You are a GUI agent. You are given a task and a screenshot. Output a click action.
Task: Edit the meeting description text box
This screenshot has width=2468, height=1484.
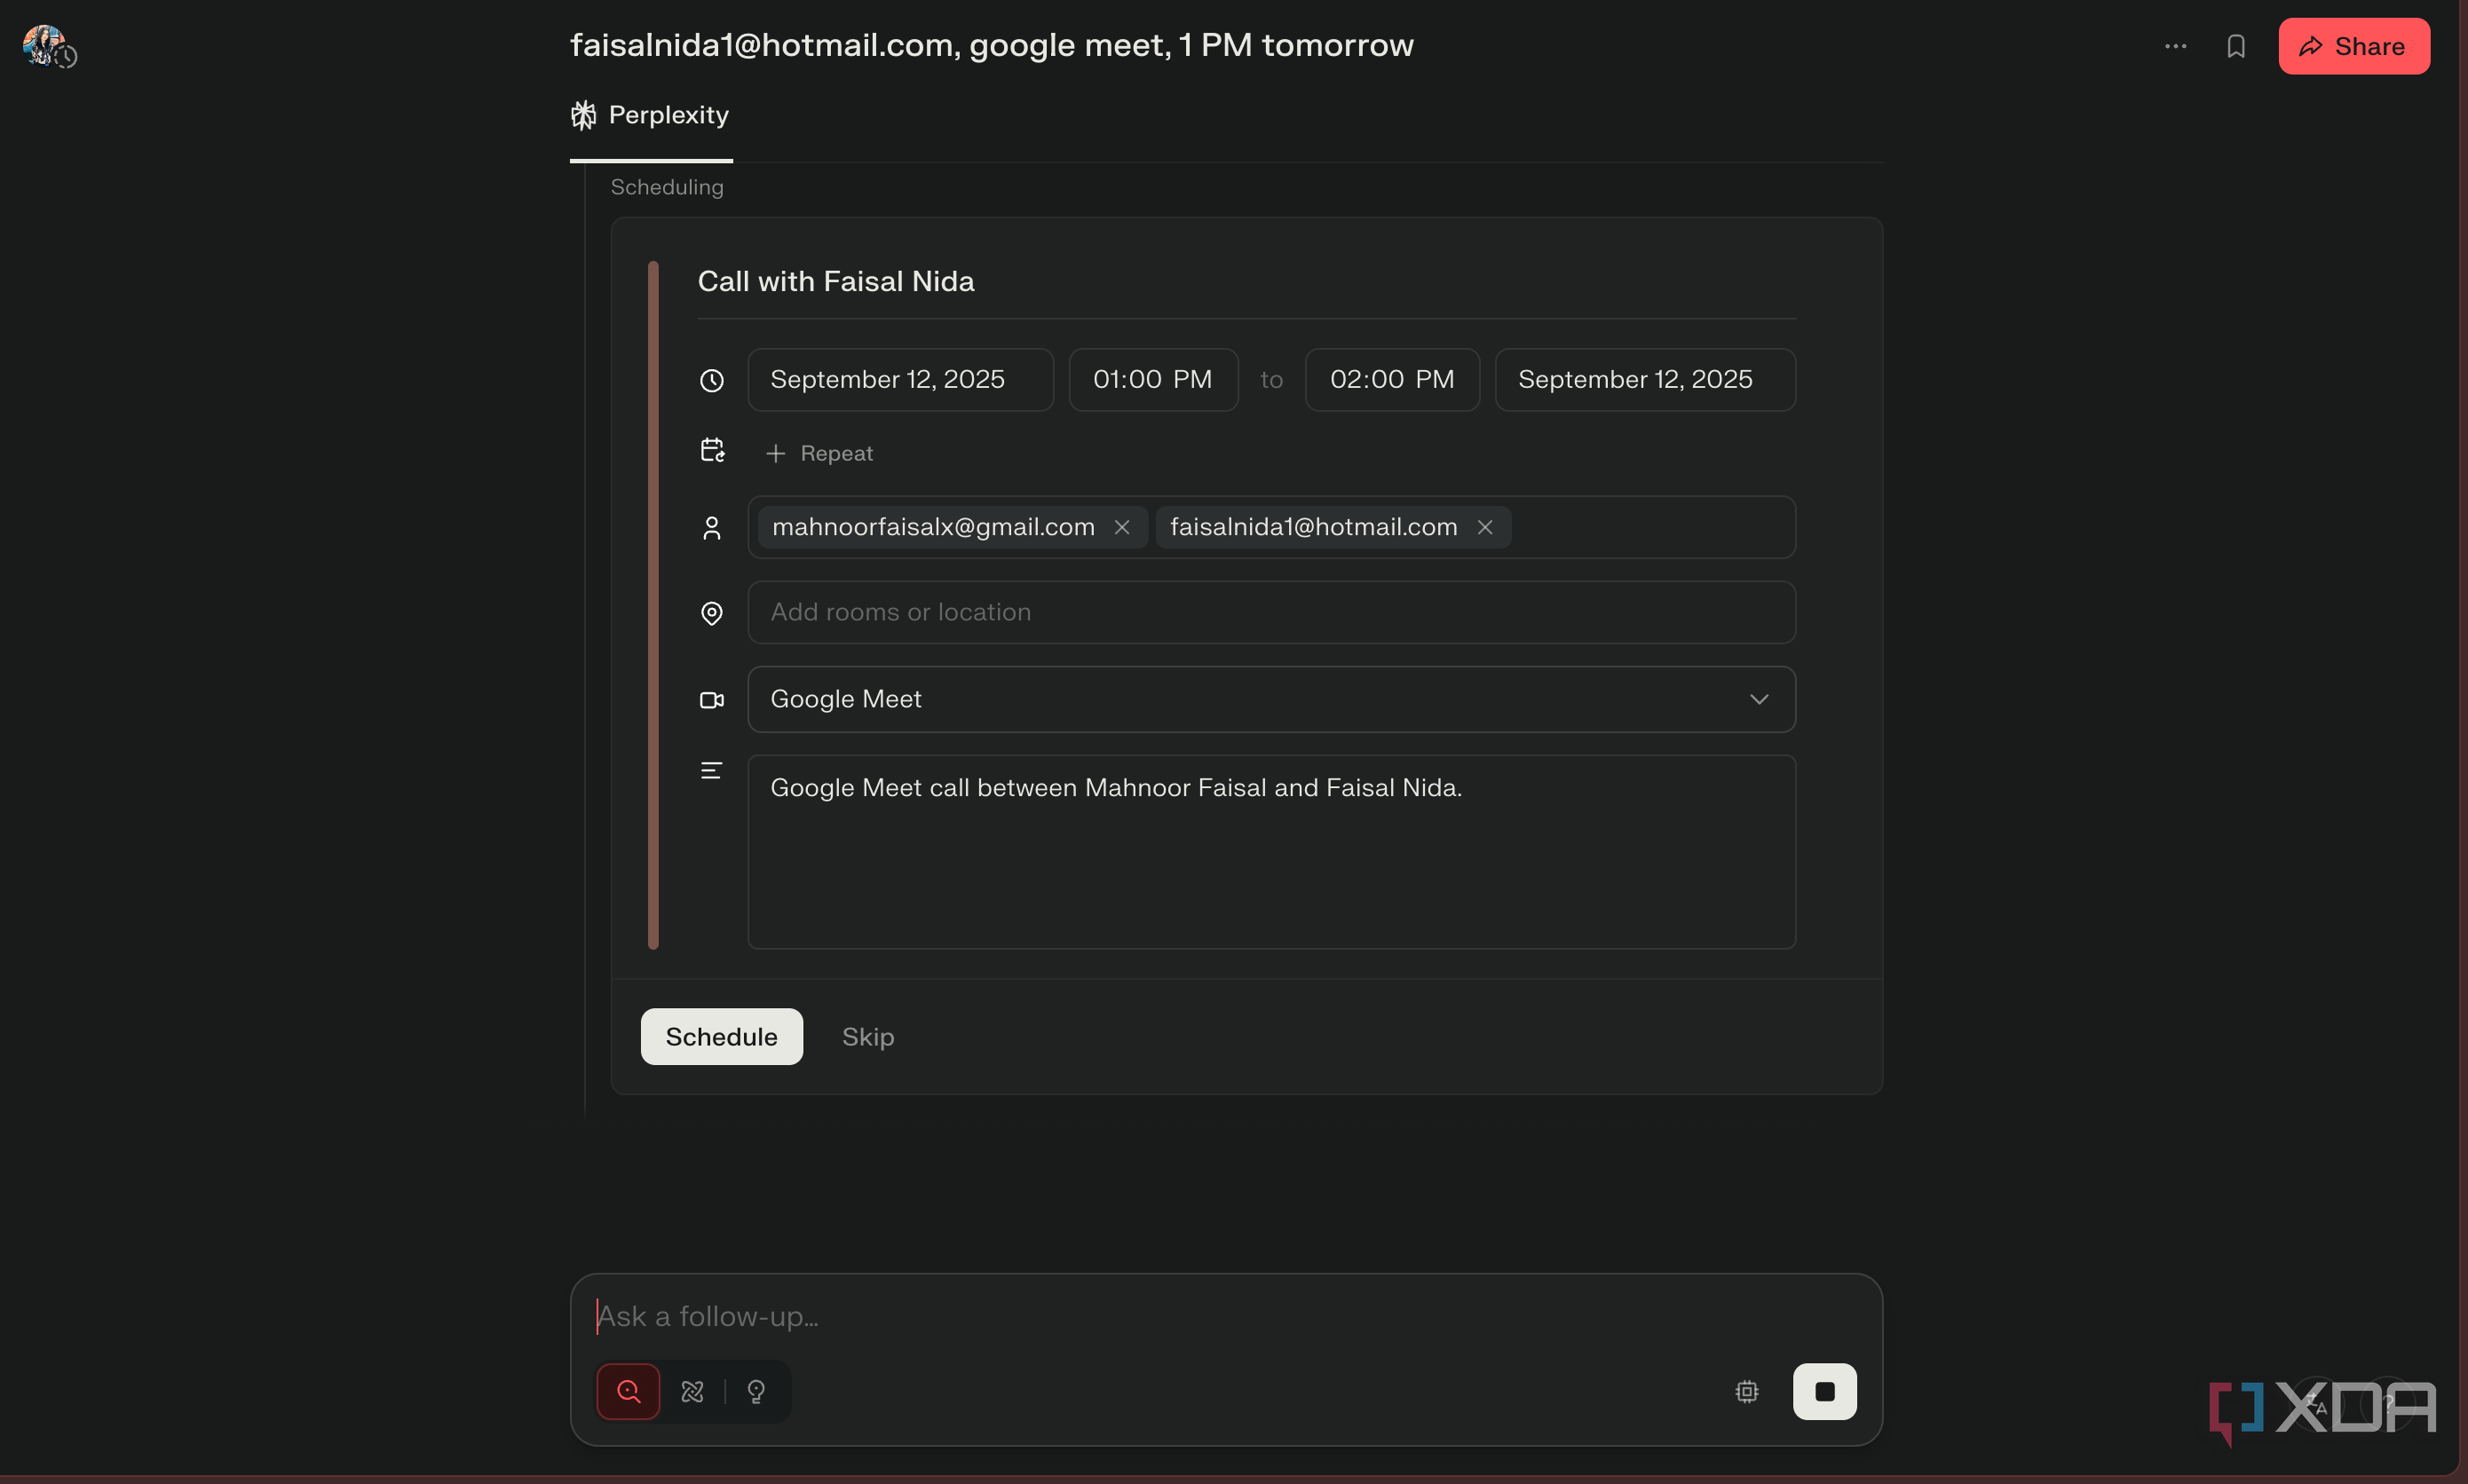click(x=1271, y=852)
